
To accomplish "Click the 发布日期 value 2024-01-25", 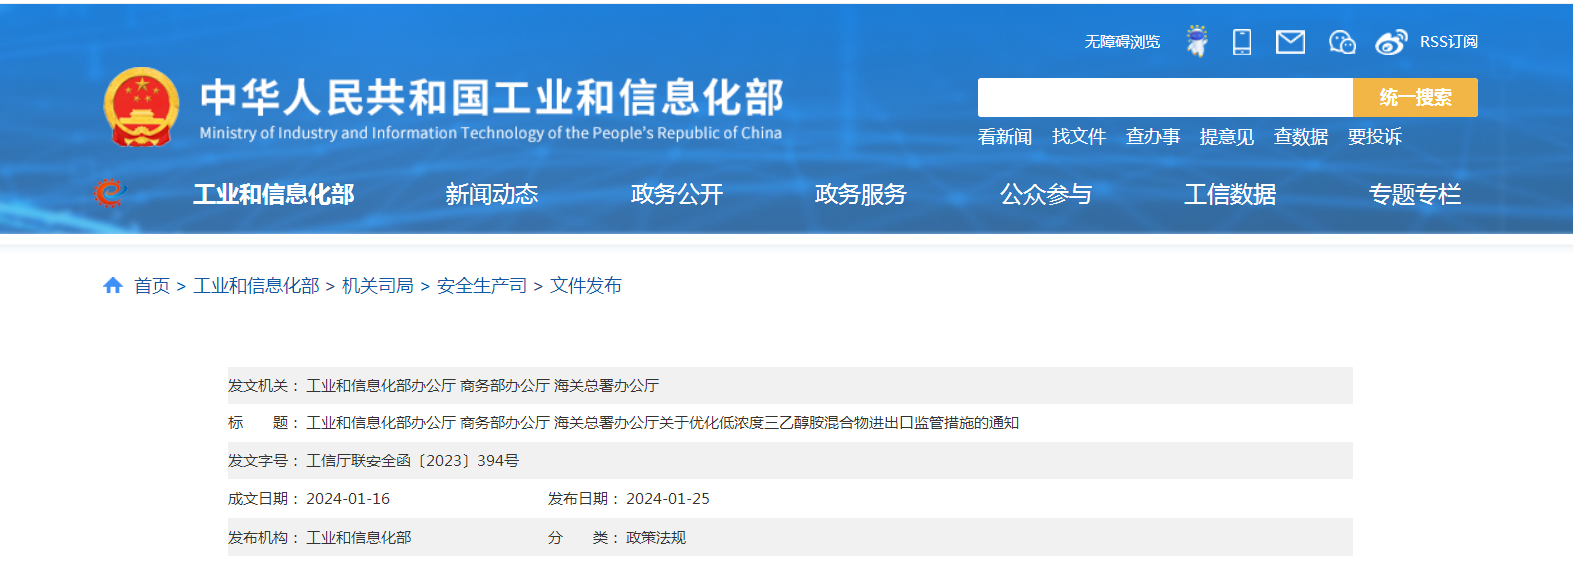I will click(668, 499).
